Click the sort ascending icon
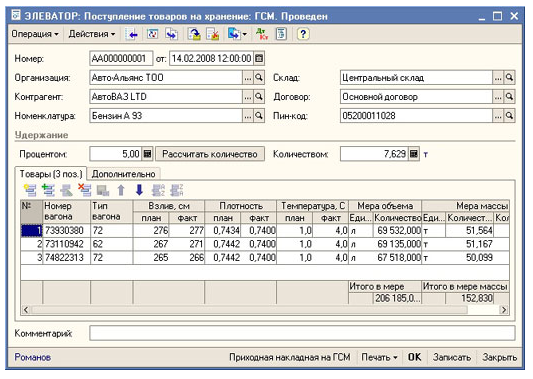 point(158,190)
